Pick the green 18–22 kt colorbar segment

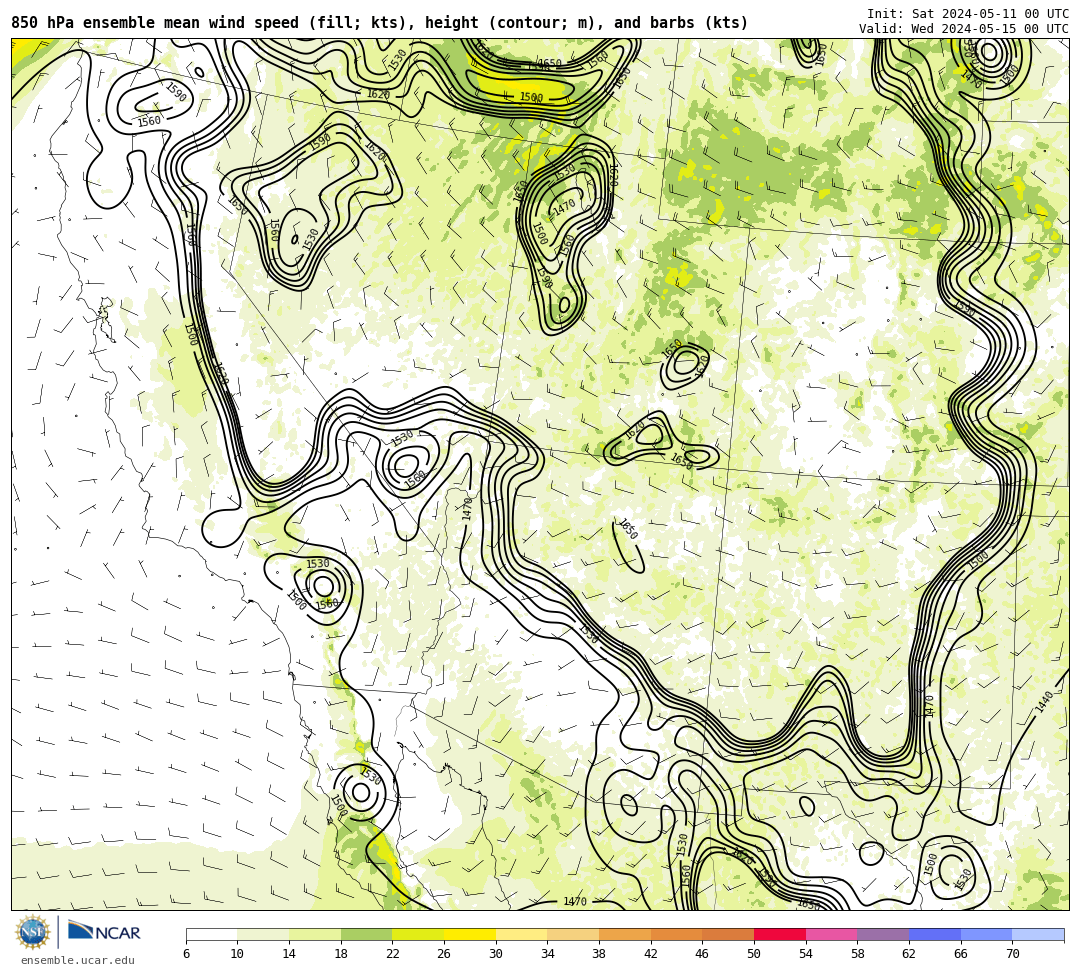coord(366,934)
